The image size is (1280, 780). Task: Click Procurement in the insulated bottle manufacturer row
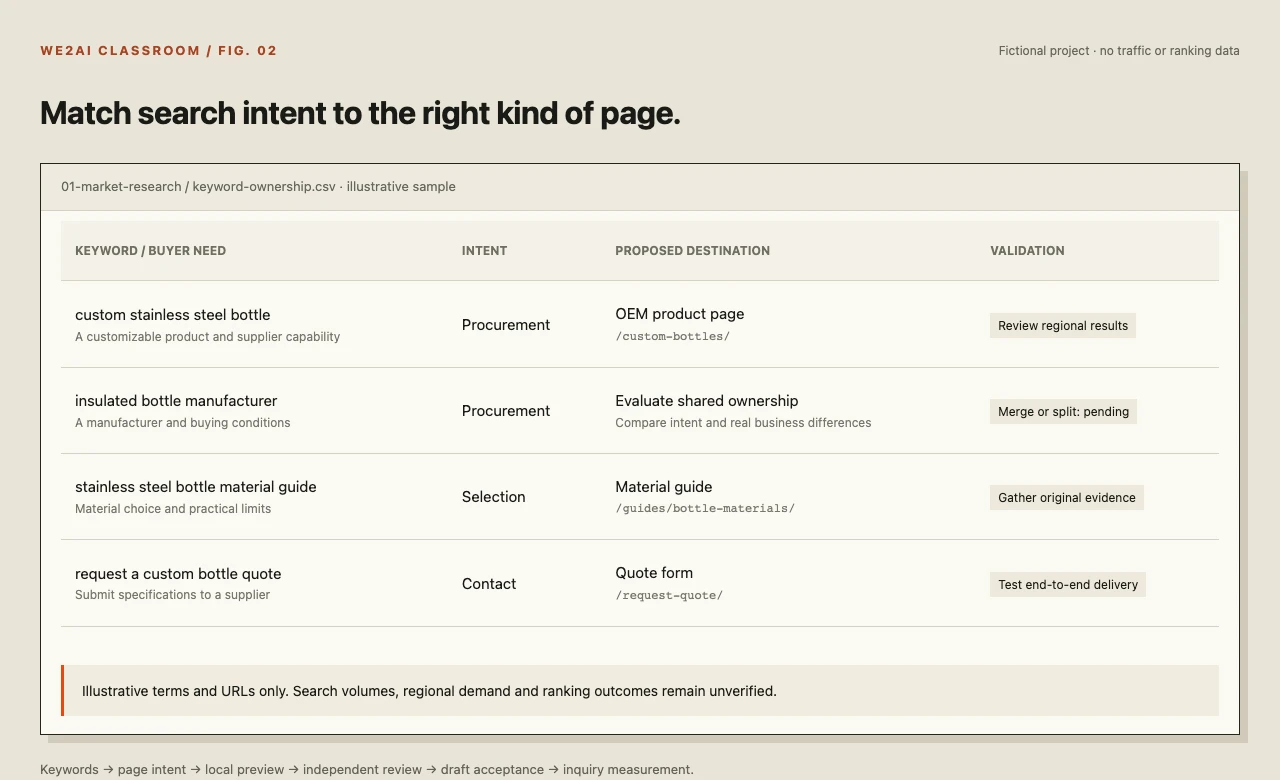[506, 411]
